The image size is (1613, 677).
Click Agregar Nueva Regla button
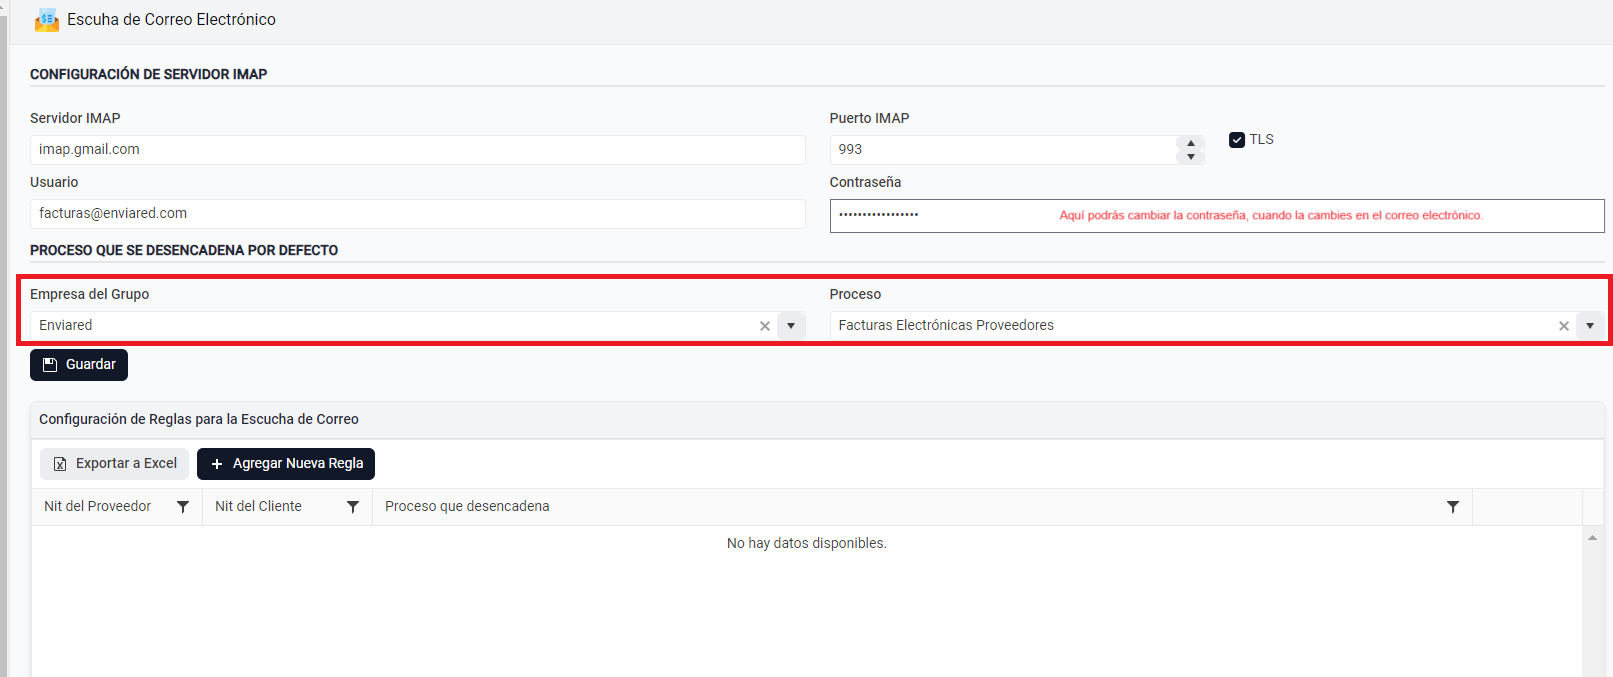pyautogui.click(x=286, y=464)
